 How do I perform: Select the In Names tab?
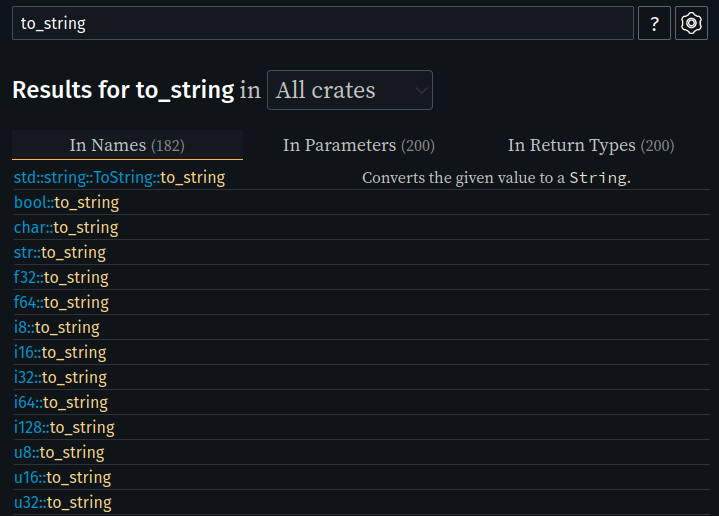point(127,145)
